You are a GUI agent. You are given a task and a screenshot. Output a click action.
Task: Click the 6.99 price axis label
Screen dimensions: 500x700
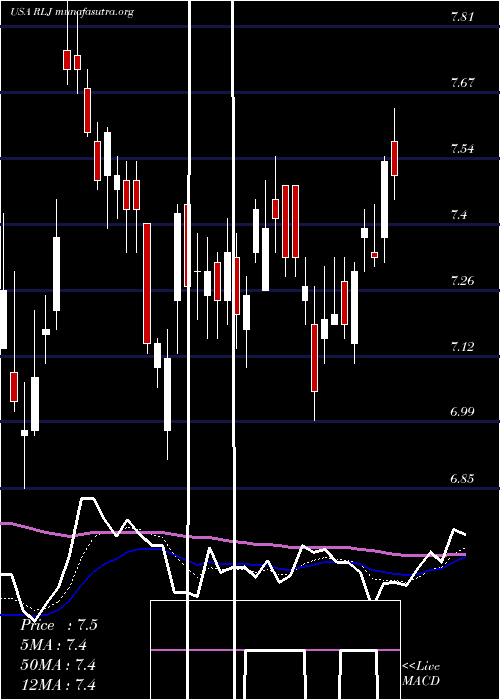coord(462,412)
